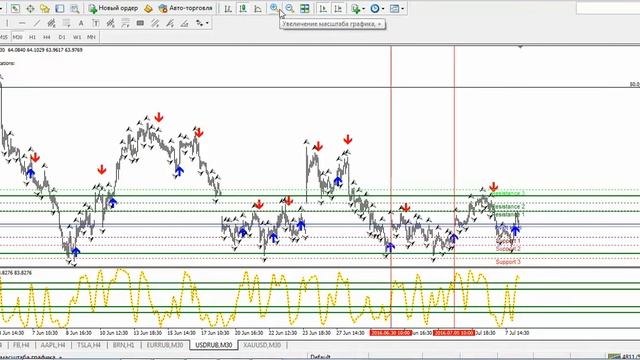Switch chart to bar chart mode
Screen dimensions: 640x360
tap(228, 8)
